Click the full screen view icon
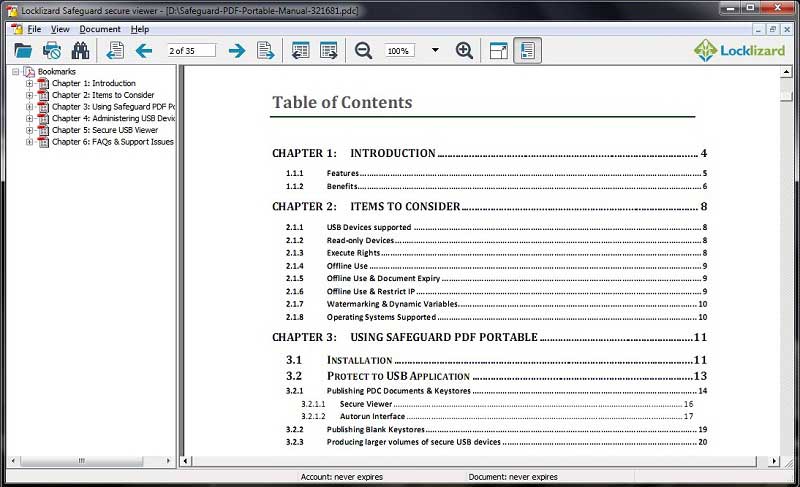The width and height of the screenshot is (800, 487). (x=498, y=50)
